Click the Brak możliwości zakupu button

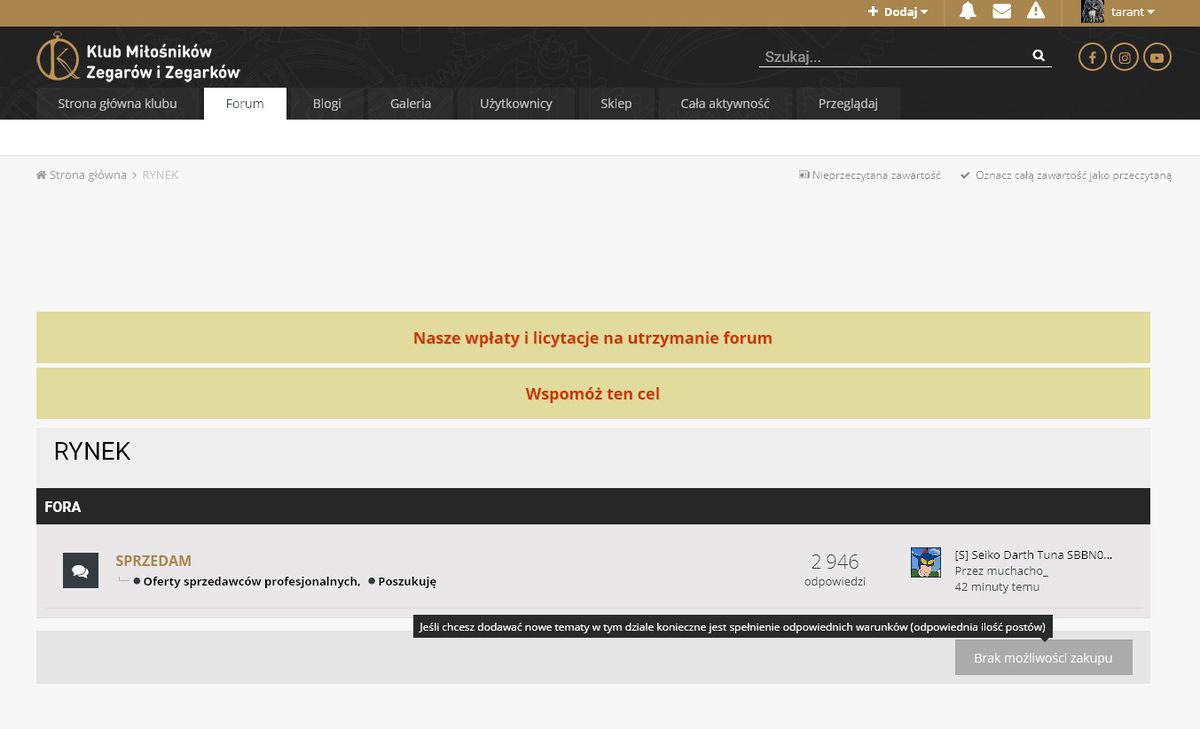(1043, 658)
